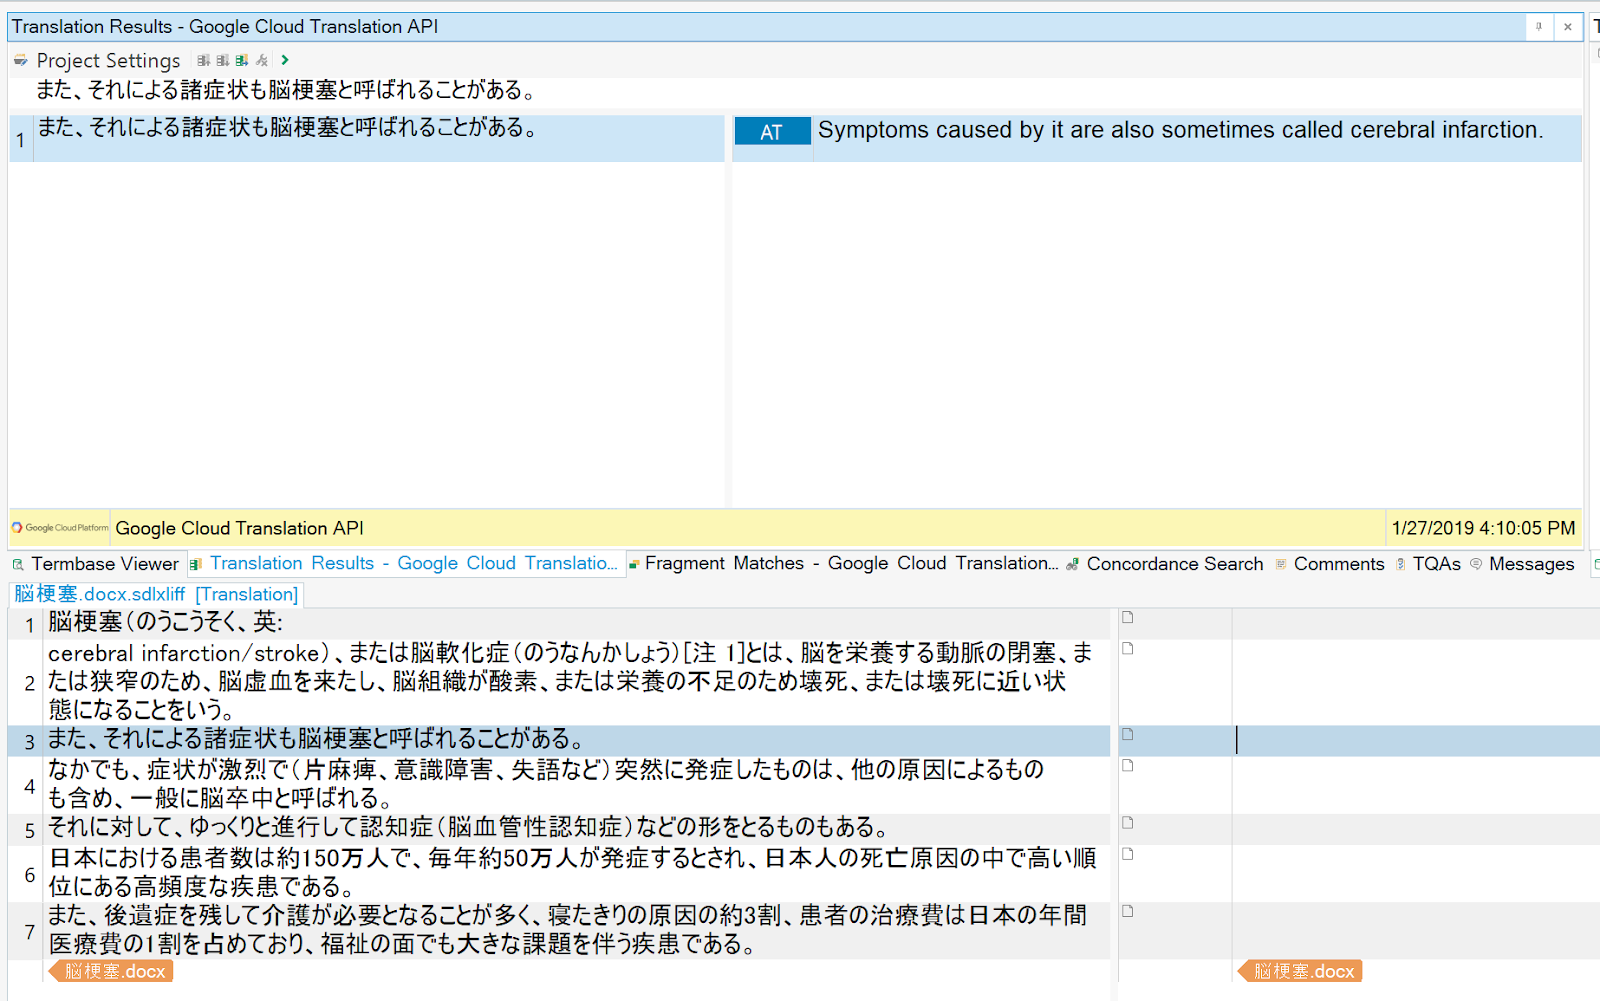The image size is (1600, 1001).
Task: Click the Google Cloud Platform logo in the status bar
Action: tap(56, 528)
